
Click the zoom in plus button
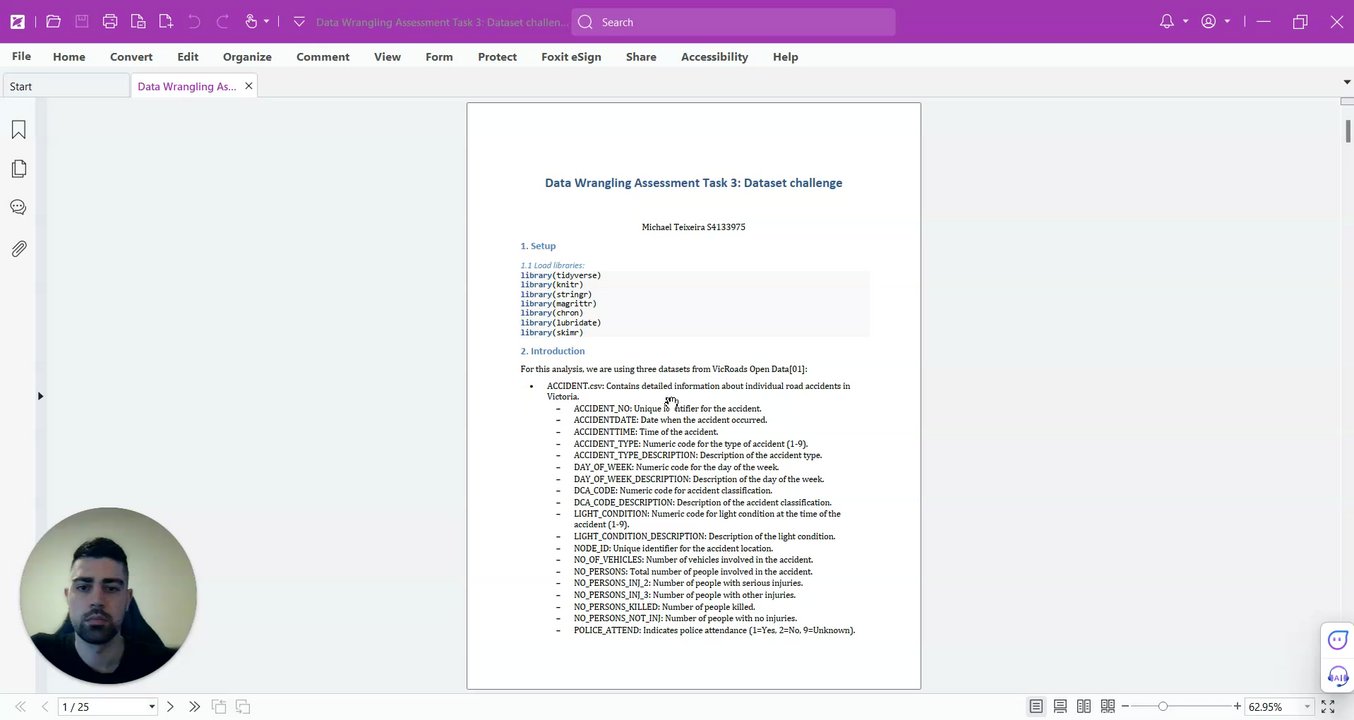[1237, 707]
